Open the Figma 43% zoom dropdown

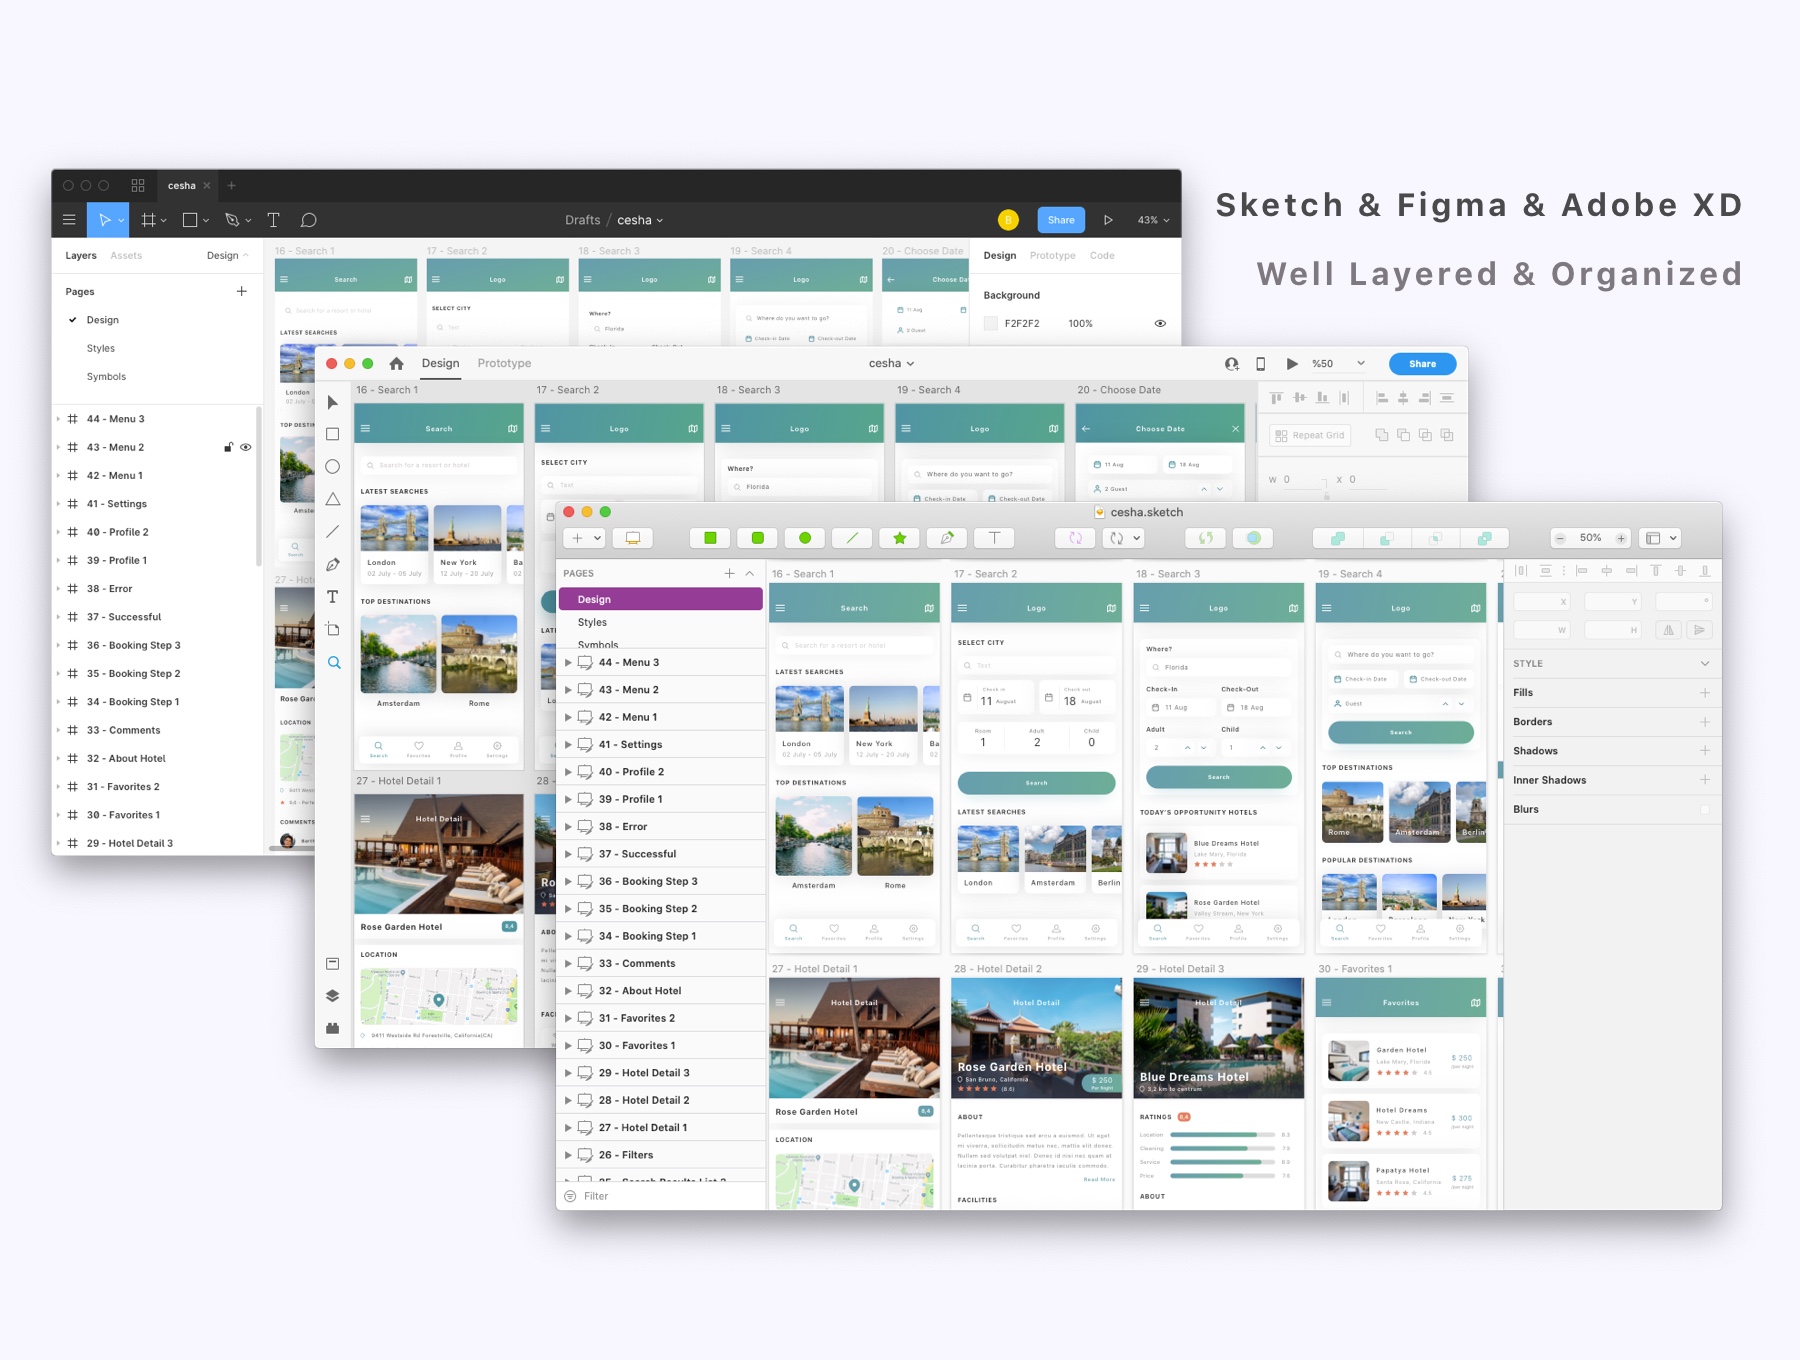click(1152, 220)
